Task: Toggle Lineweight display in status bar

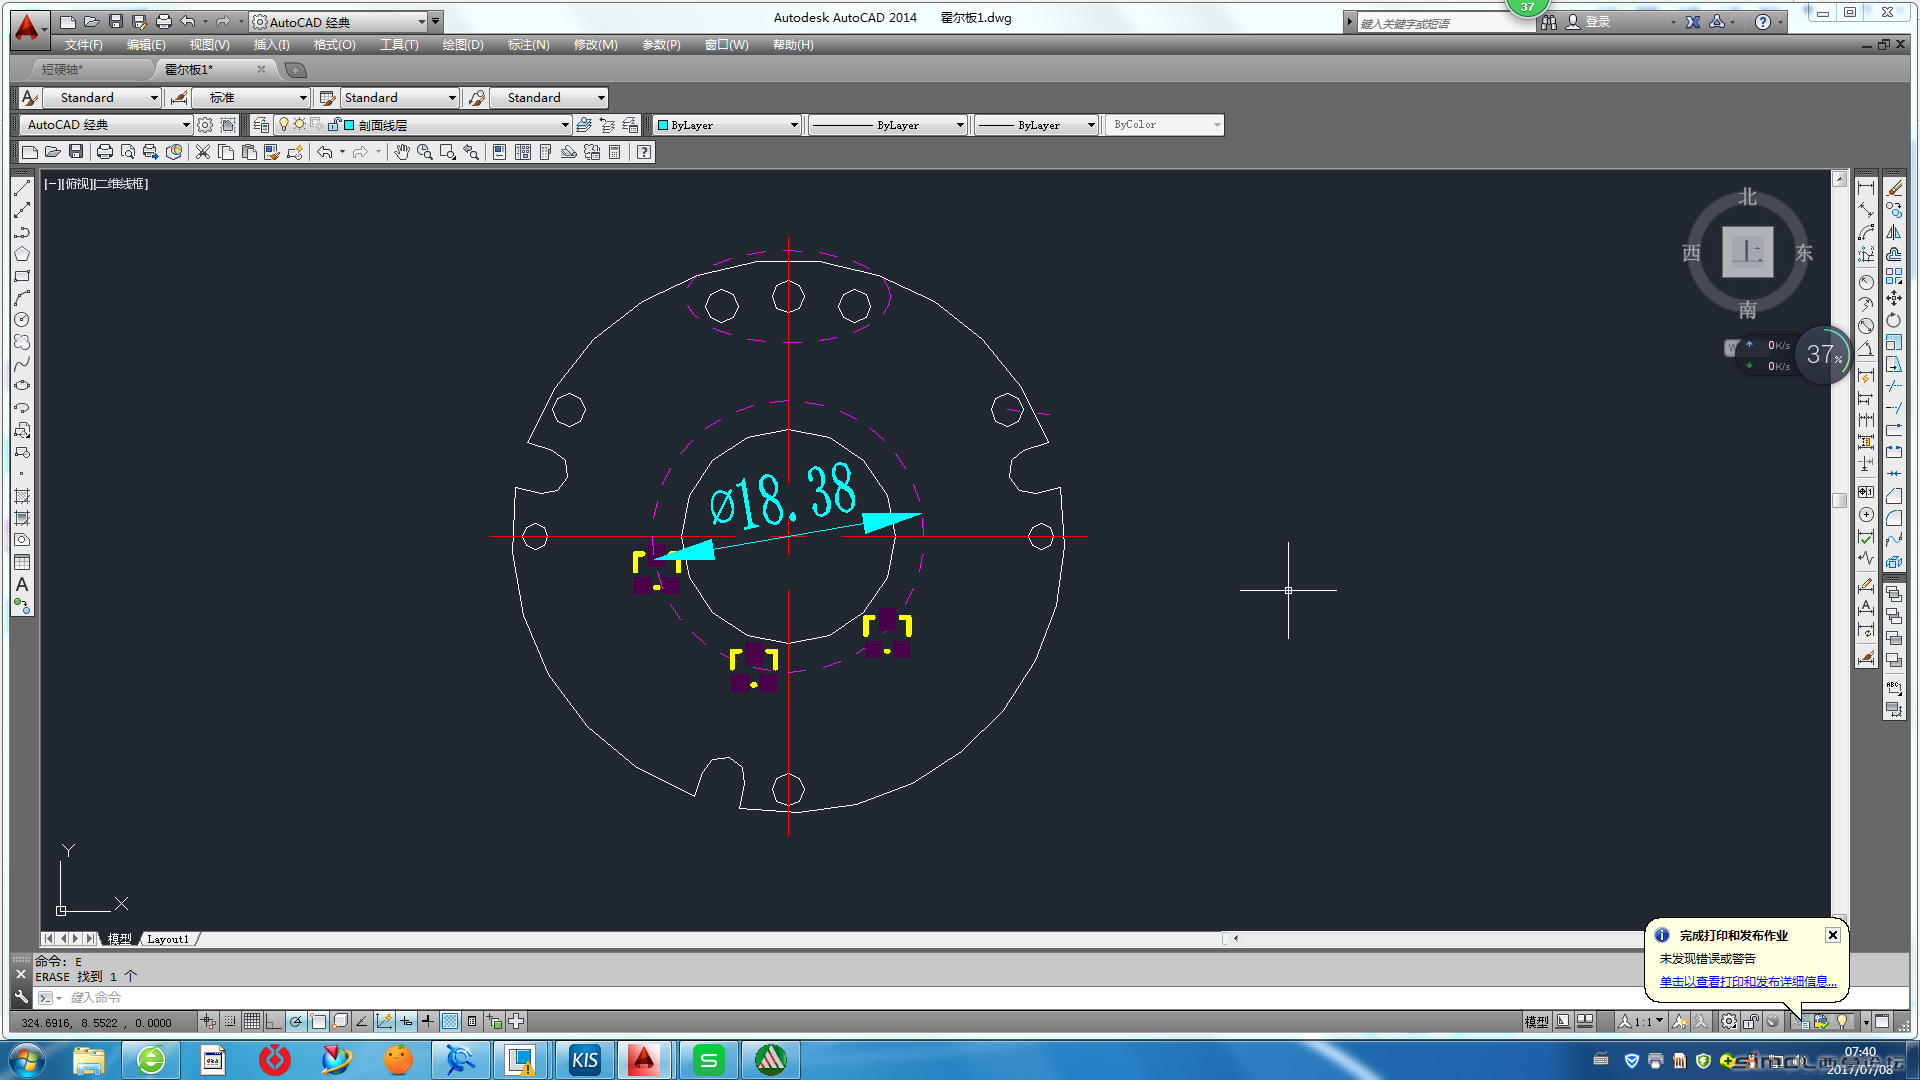Action: click(x=428, y=1021)
